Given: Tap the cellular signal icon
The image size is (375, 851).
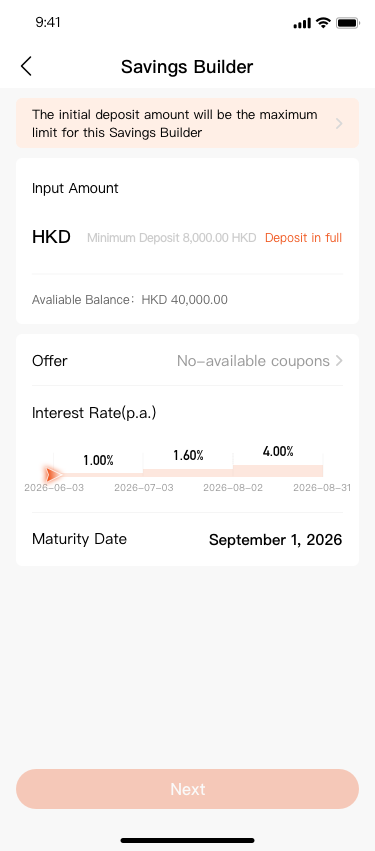Looking at the screenshot, I should coord(302,23).
